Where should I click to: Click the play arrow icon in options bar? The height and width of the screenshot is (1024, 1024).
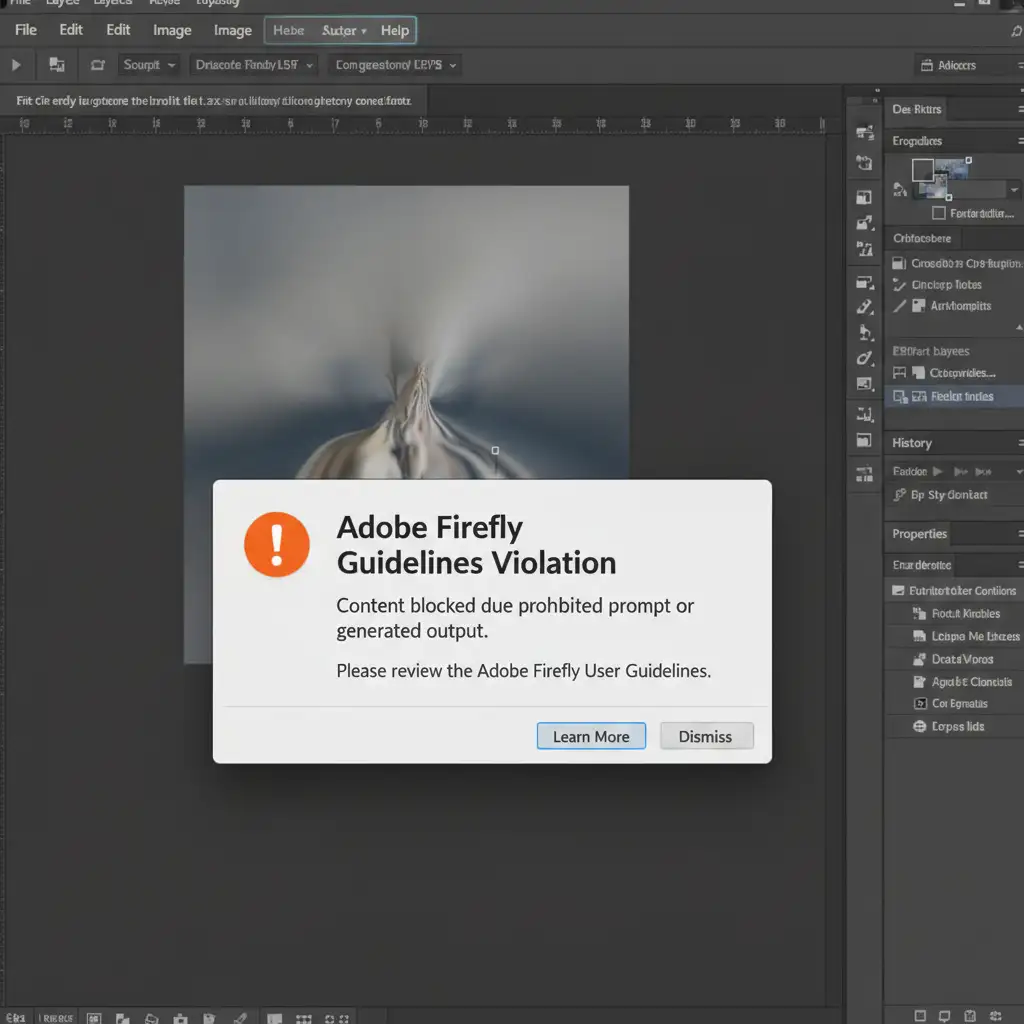point(16,65)
